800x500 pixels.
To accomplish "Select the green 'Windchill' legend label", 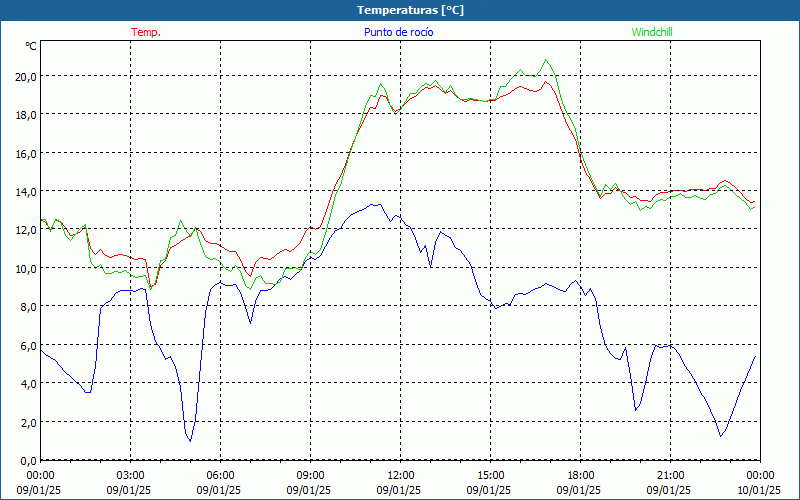I will pyautogui.click(x=652, y=32).
